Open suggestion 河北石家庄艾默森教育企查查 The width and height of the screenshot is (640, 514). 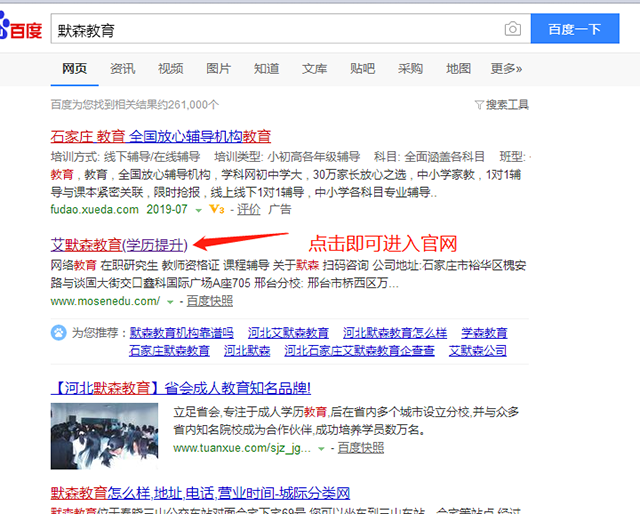pyautogui.click(x=360, y=351)
